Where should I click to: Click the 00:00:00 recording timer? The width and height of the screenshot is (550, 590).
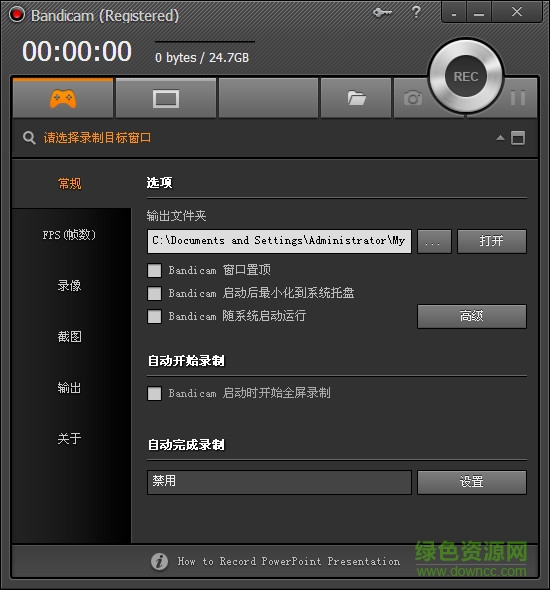point(77,51)
